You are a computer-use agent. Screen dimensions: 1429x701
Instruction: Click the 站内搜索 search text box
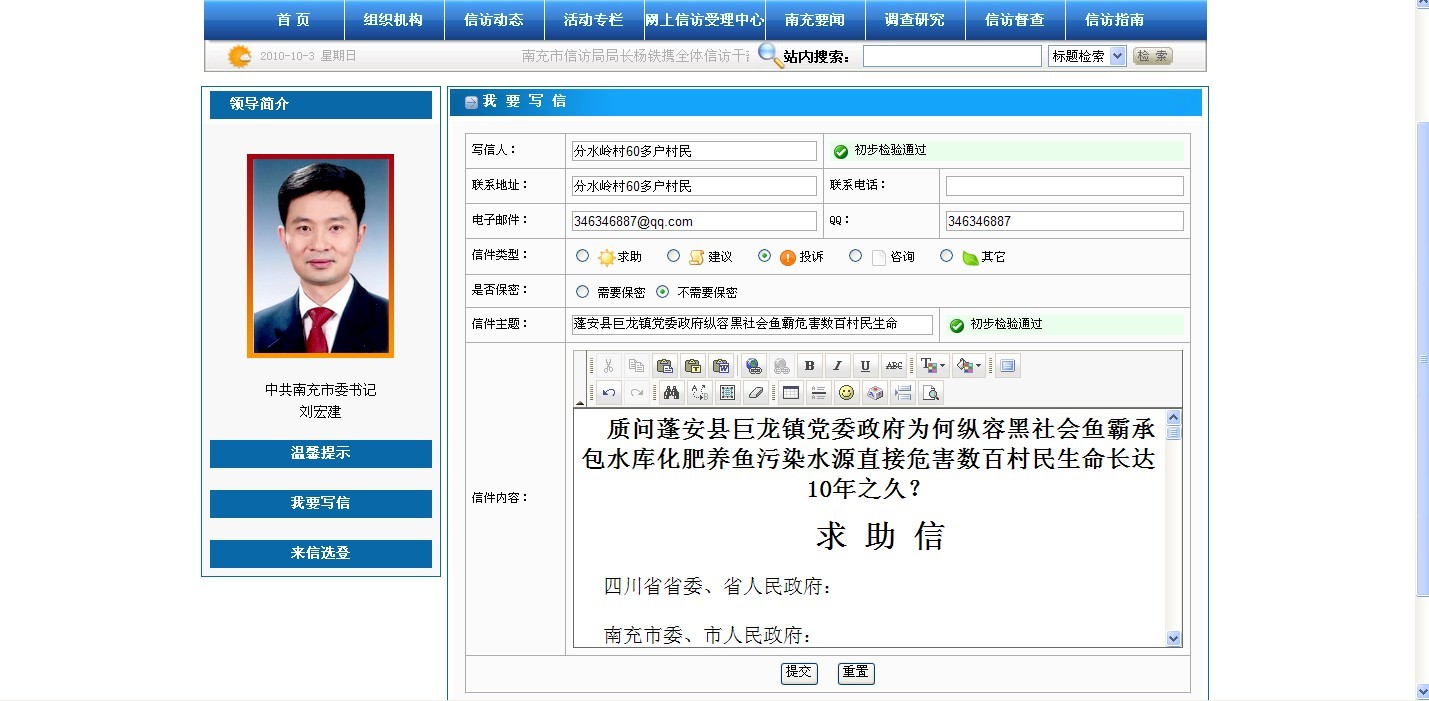952,56
